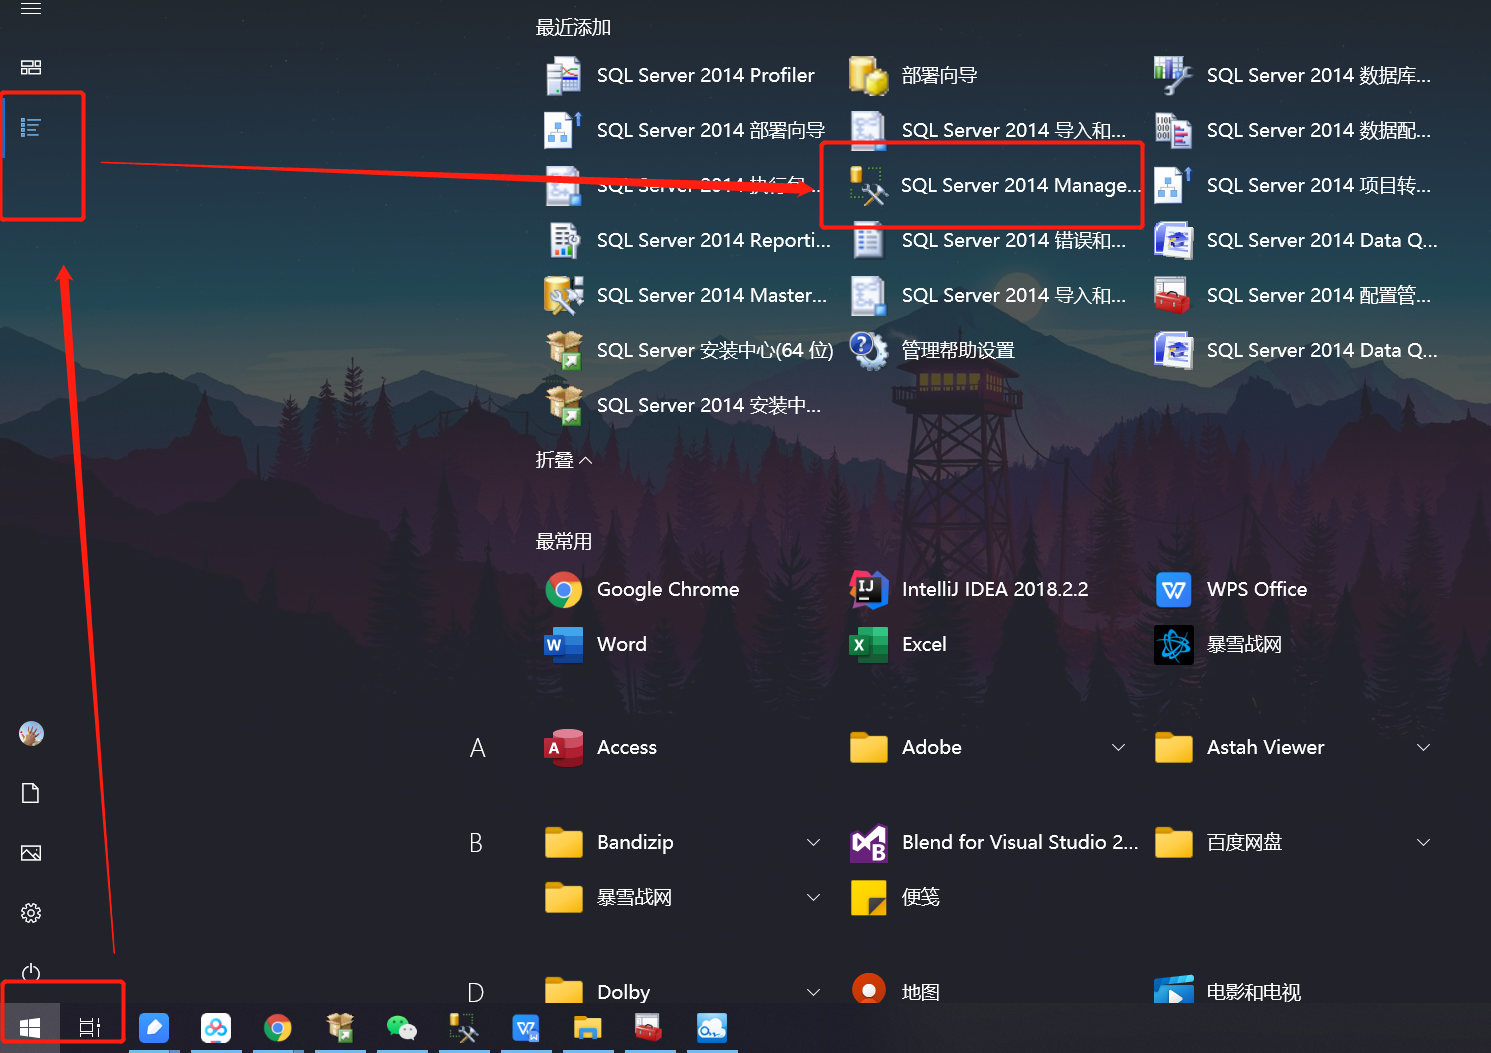Viewport: 1491px width, 1053px height.
Task: Start SQL Server 2014 配置管理器
Action: coord(1321,295)
